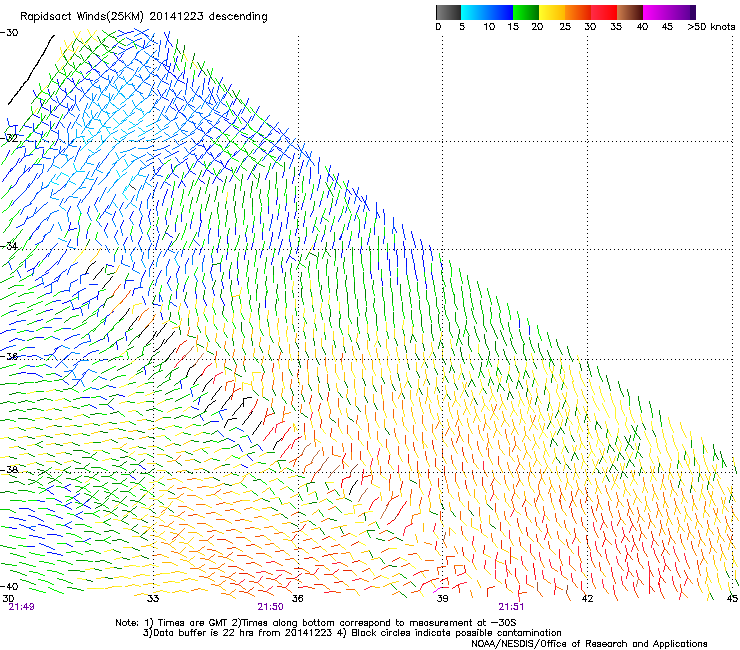This screenshot has width=740, height=650.
Task: Click the 'NOAA/NESDIS/Office of Research and Applications' credit
Action: pyautogui.click(x=589, y=644)
